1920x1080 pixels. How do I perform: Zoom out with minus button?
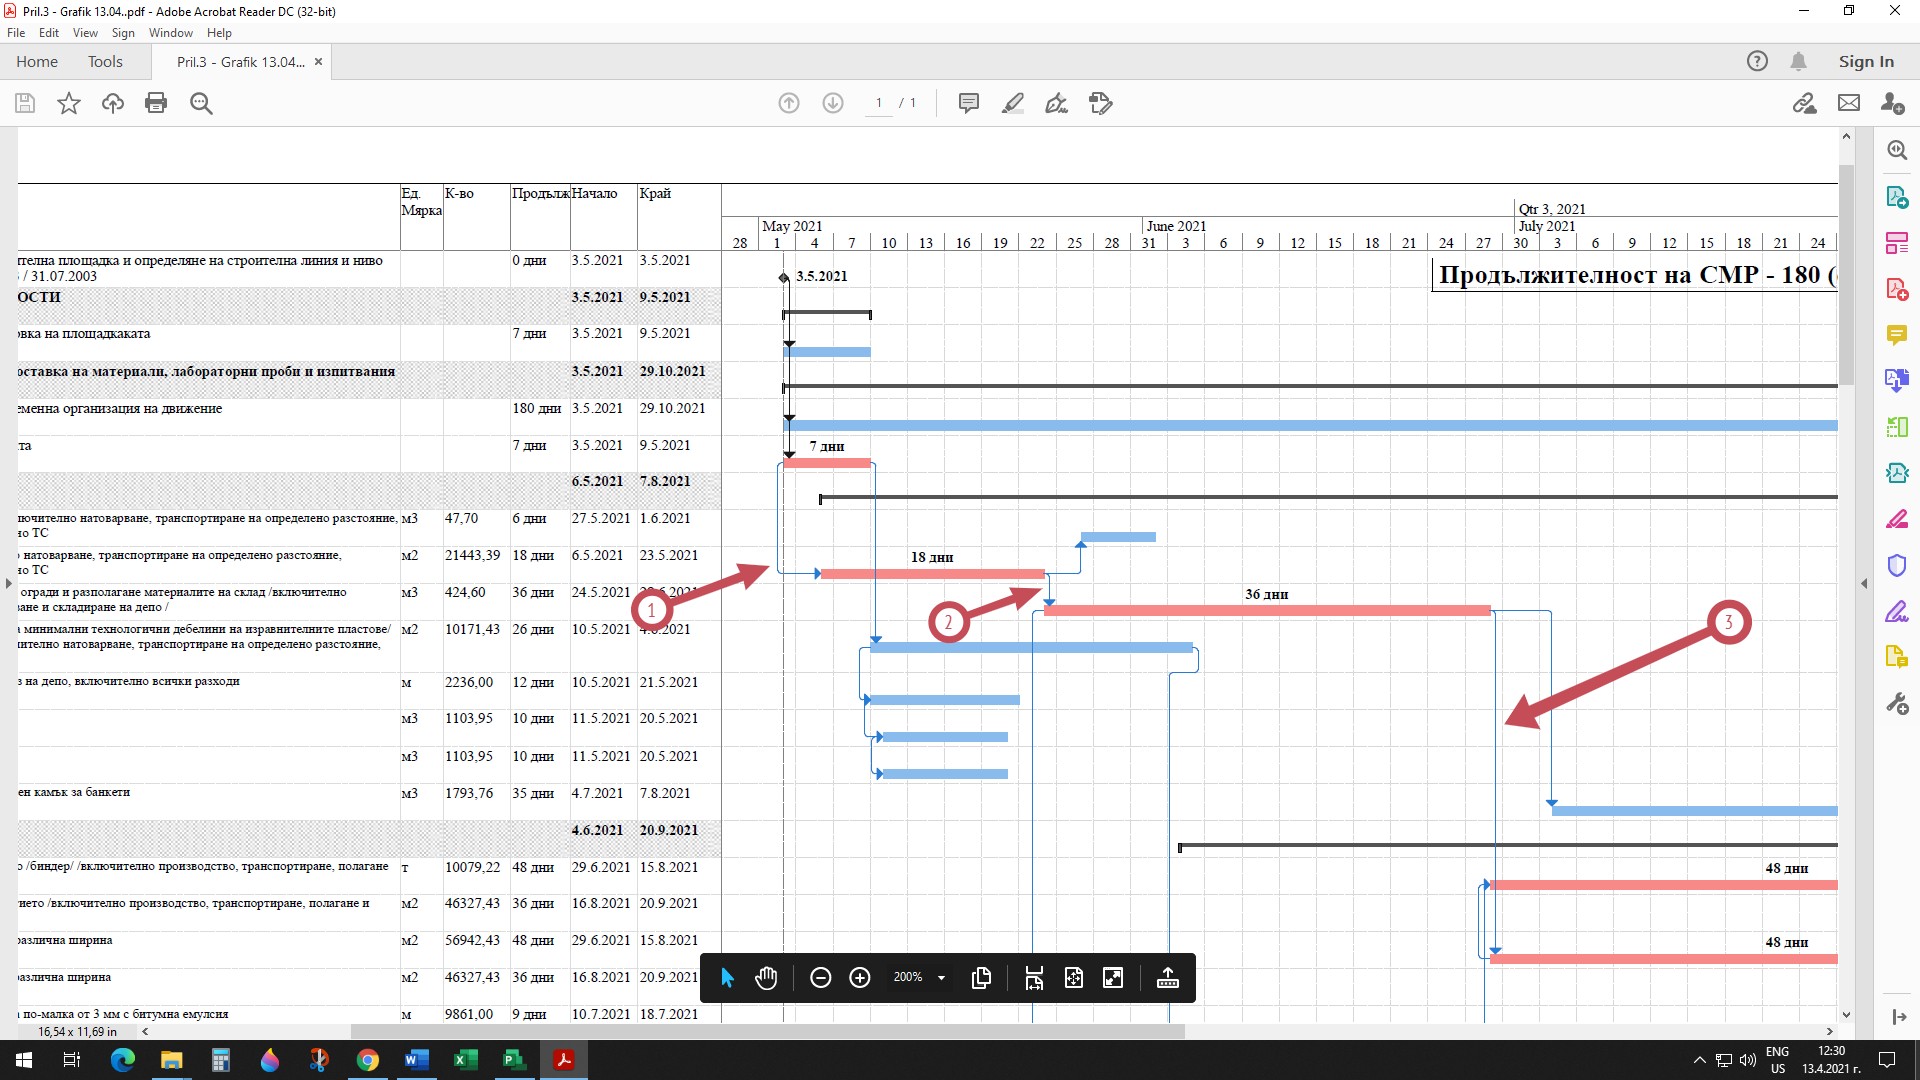(820, 978)
